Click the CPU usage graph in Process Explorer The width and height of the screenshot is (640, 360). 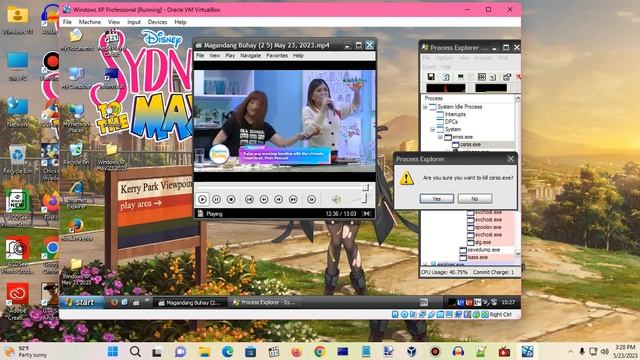[446, 88]
